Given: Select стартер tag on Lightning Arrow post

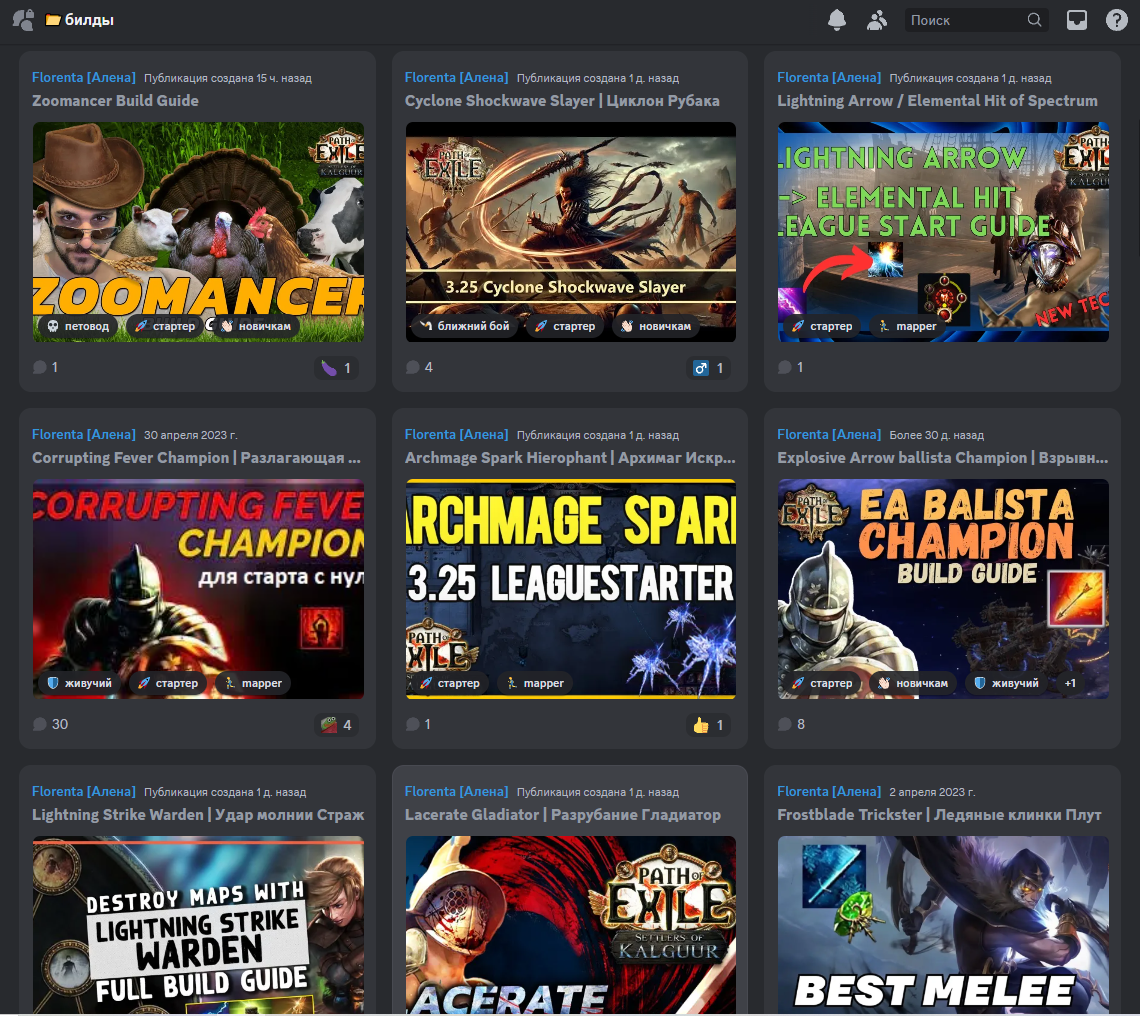Looking at the screenshot, I should [x=822, y=326].
